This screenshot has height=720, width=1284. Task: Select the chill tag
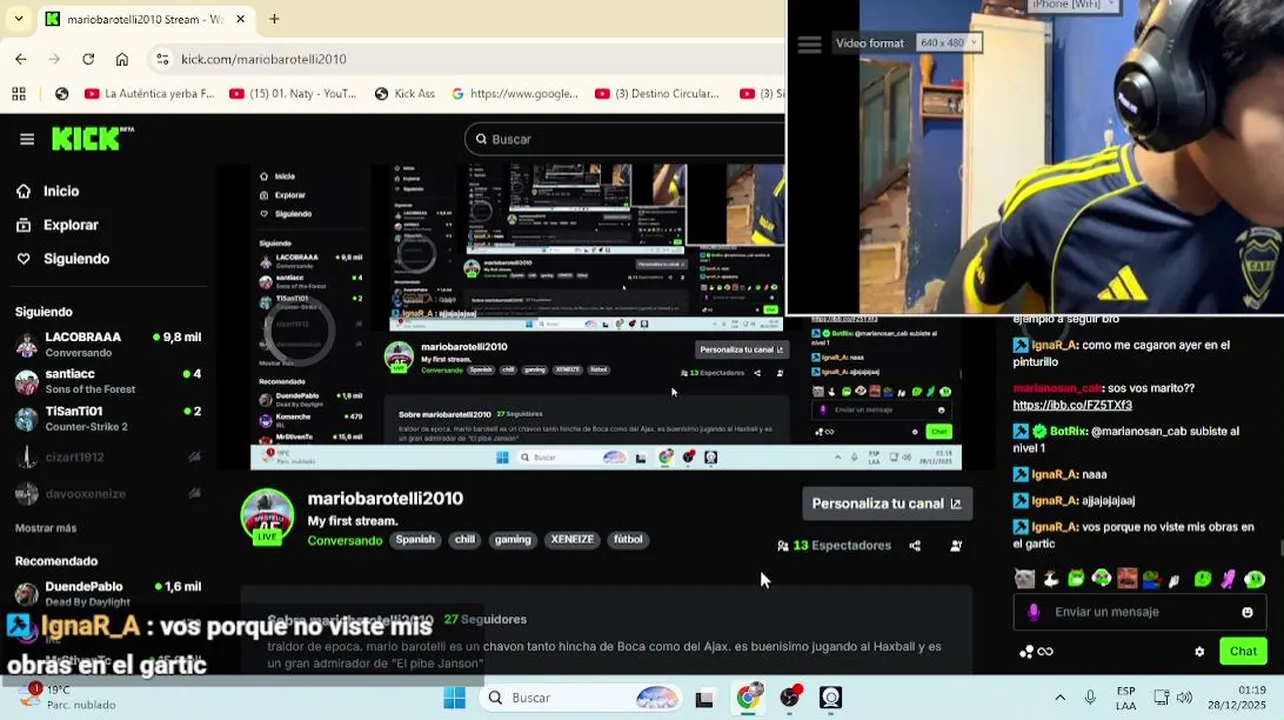[465, 540]
